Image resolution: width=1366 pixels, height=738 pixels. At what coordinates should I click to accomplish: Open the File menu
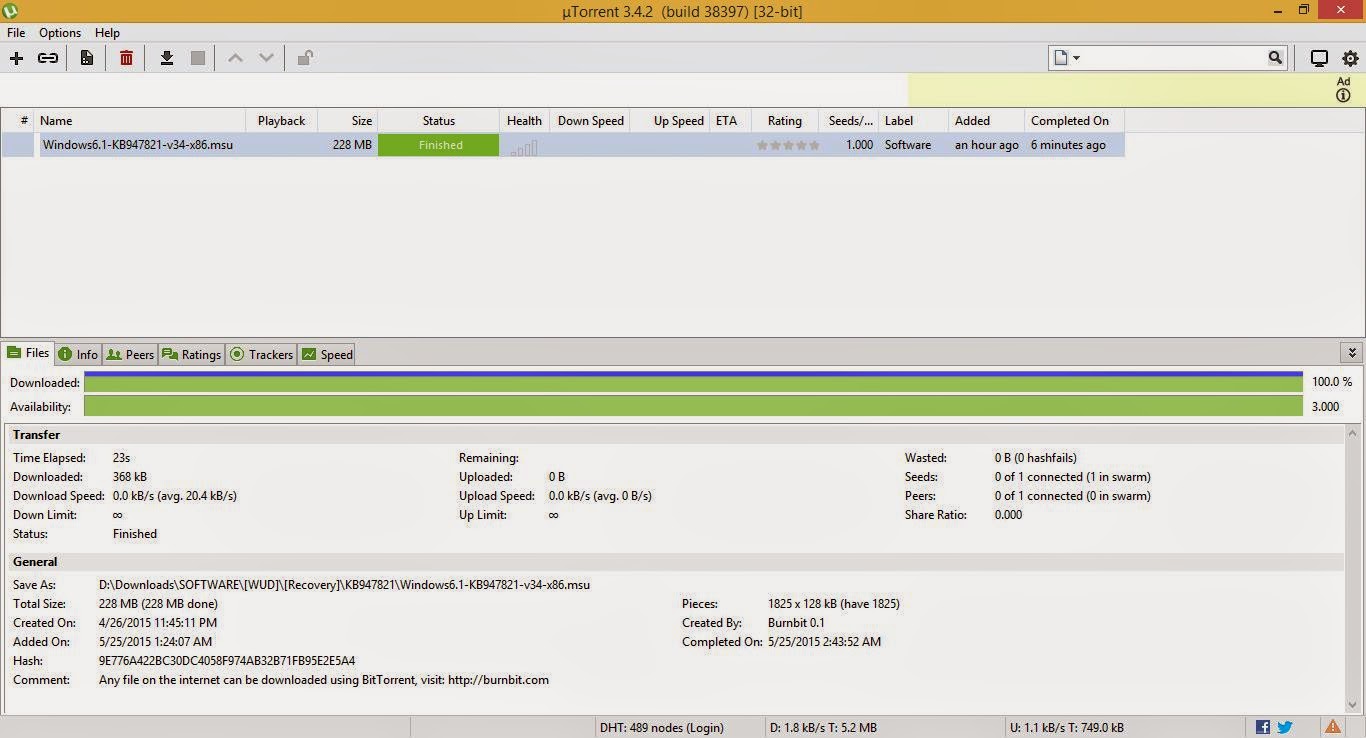(16, 33)
